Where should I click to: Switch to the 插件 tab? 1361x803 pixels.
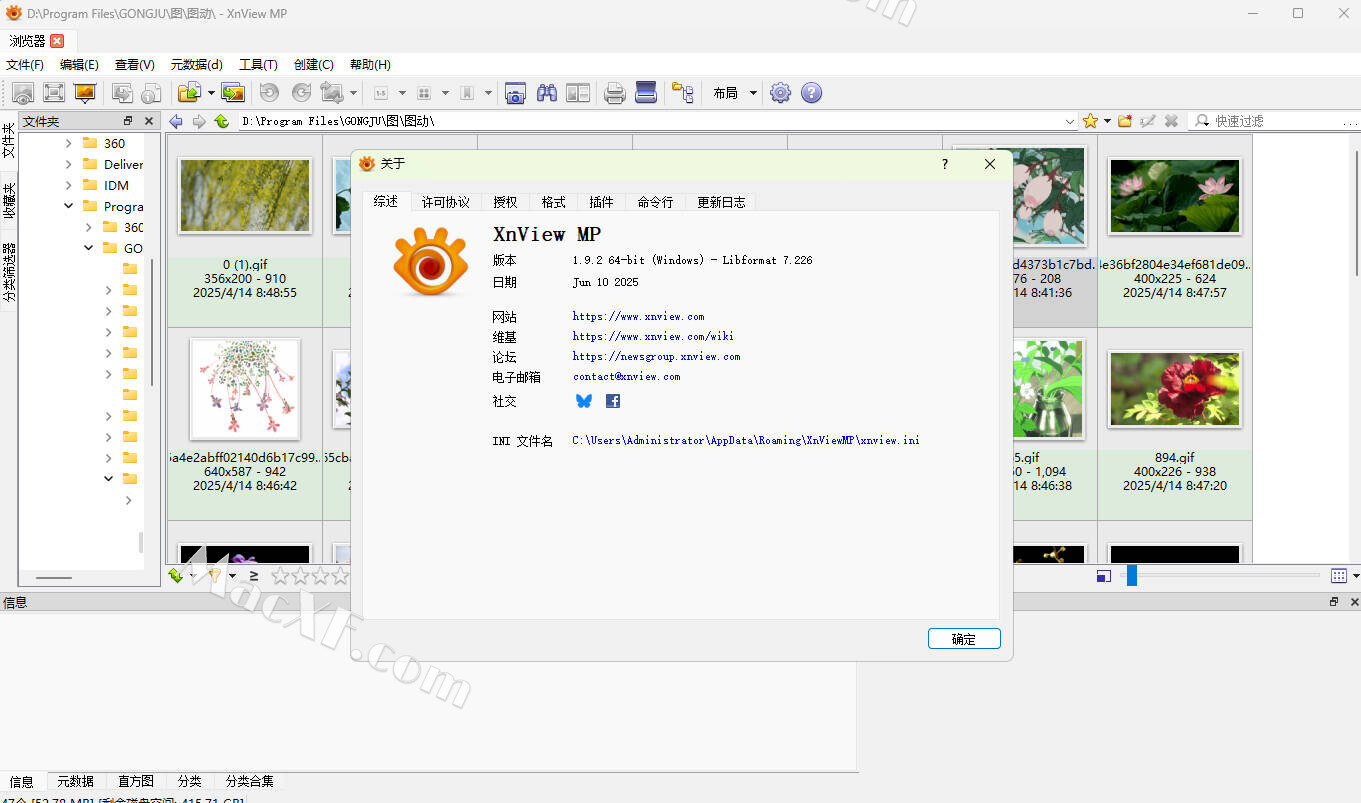coord(601,202)
